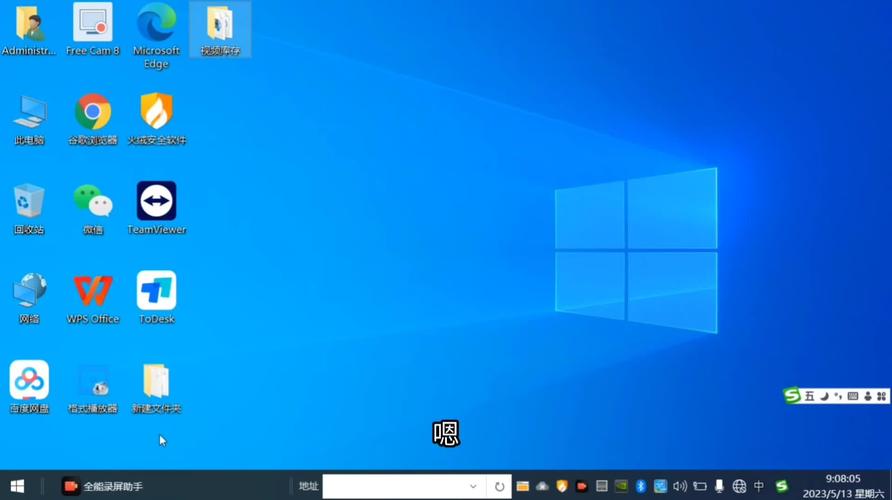Image resolution: width=892 pixels, height=500 pixels.
Task: Open the 百度网盘 desktop shortcut
Action: coord(29,387)
